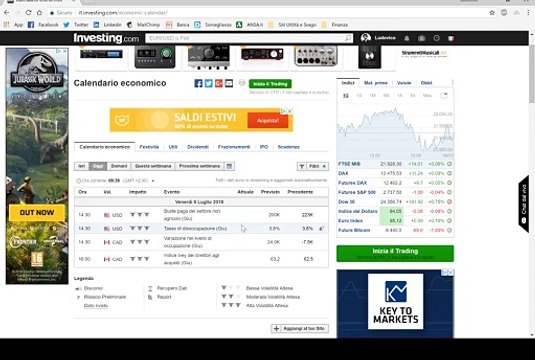Select the Questa settimana range button

153,166
